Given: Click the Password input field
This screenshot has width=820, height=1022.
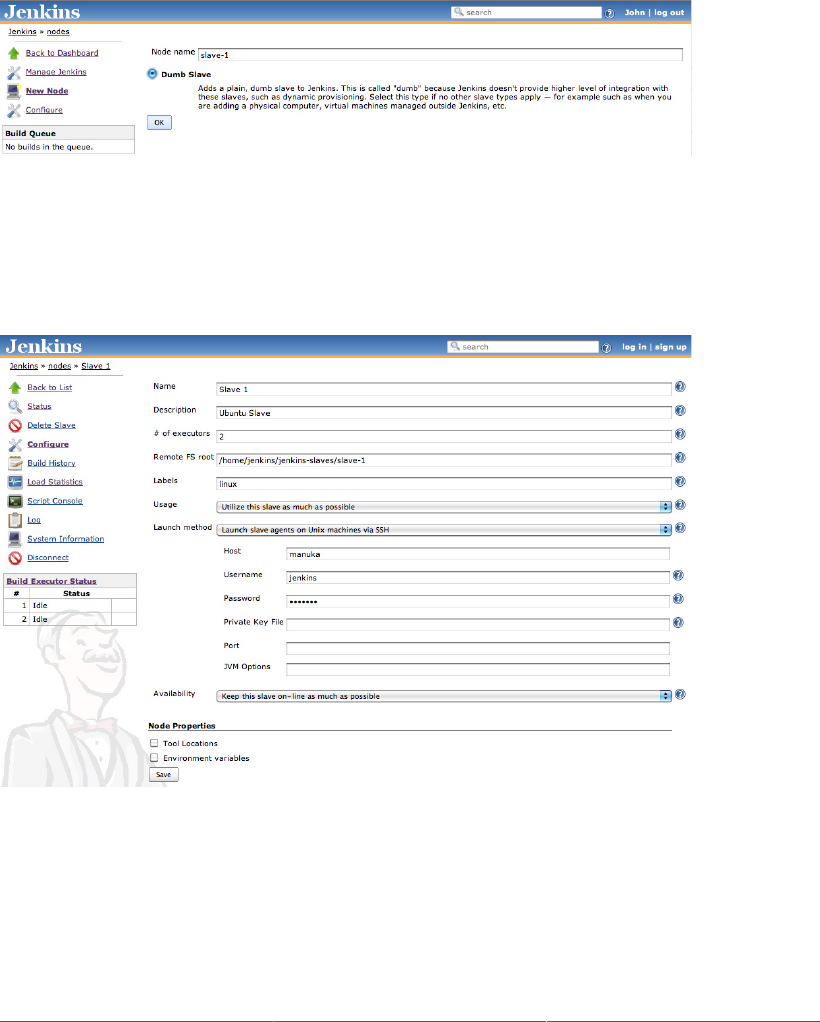Looking at the screenshot, I should tap(478, 601).
